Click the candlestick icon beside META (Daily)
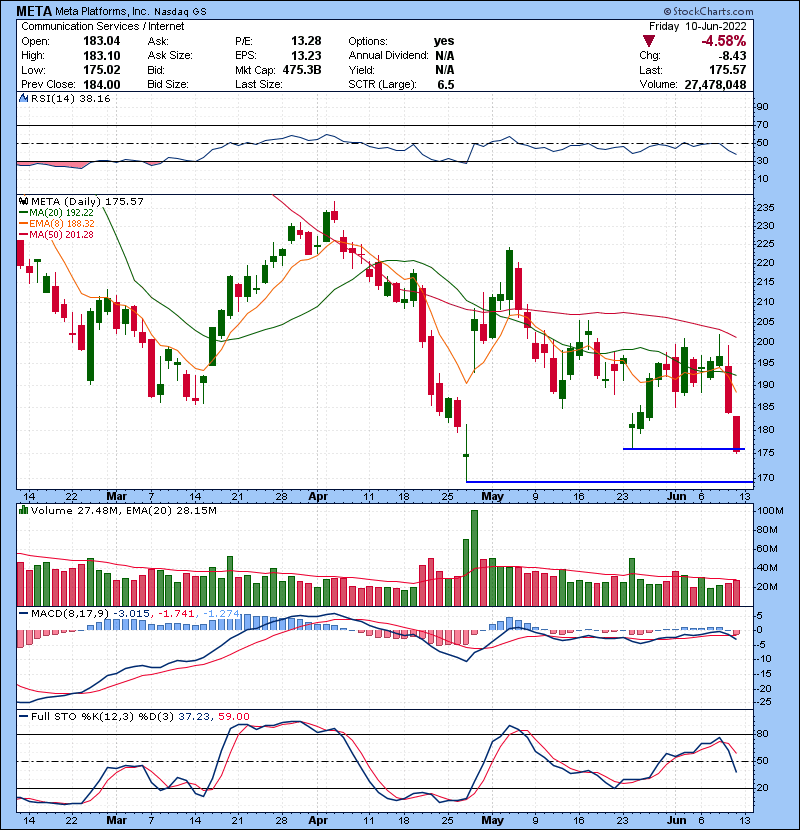Viewport: 800px width, 830px height. 23,201
